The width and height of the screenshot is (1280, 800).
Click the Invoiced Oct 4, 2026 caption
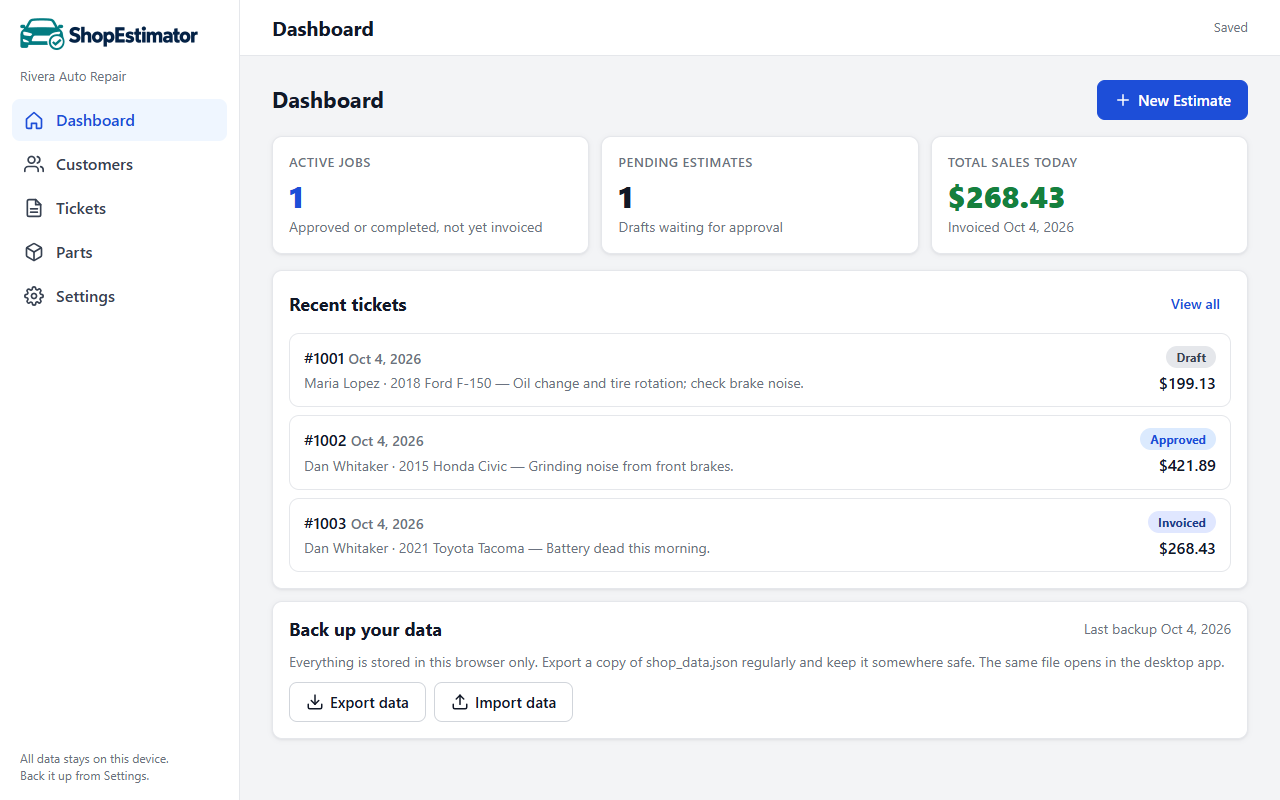[x=1011, y=228]
